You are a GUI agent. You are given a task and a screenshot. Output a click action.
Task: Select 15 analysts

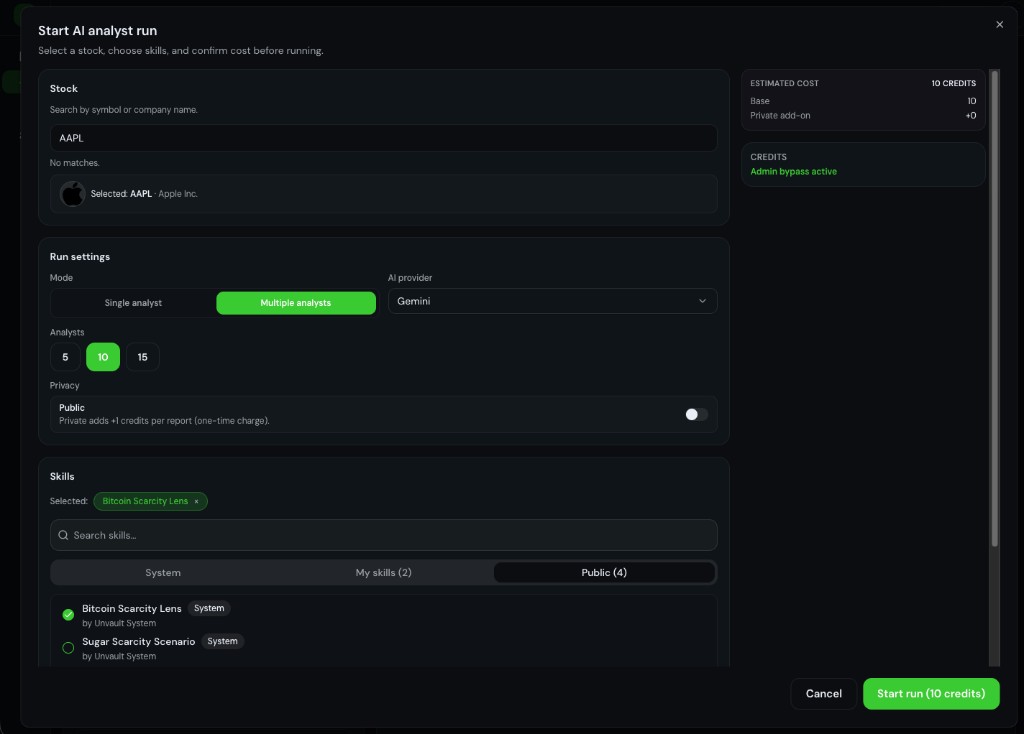[142, 356]
